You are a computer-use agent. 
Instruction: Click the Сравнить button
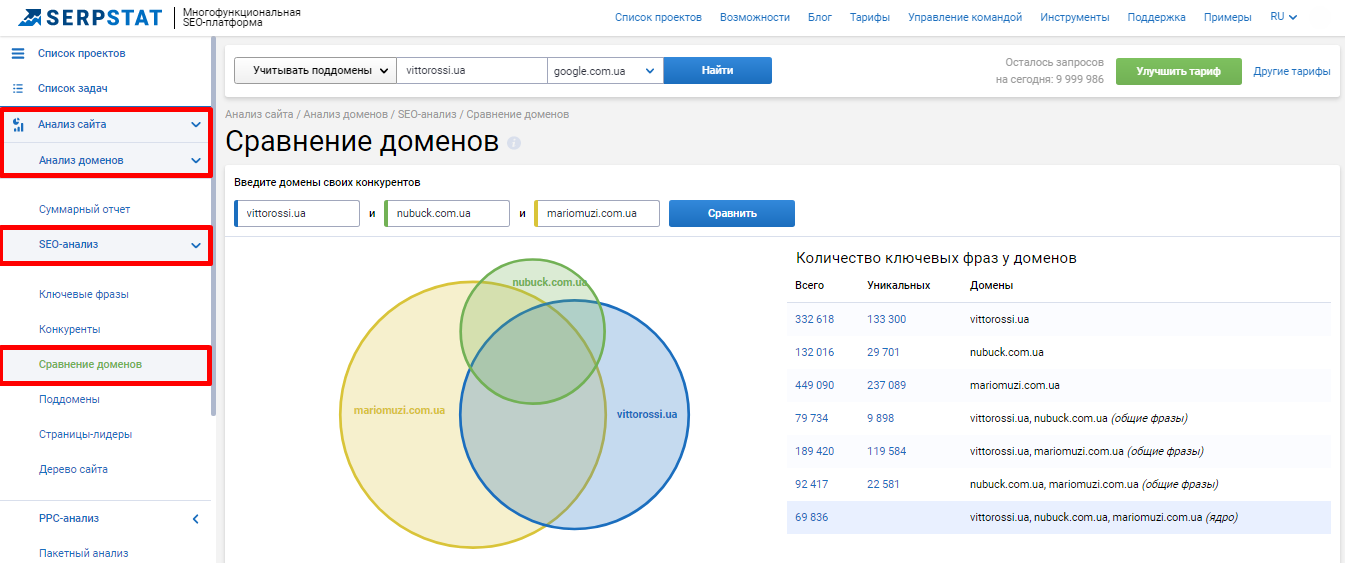point(732,213)
